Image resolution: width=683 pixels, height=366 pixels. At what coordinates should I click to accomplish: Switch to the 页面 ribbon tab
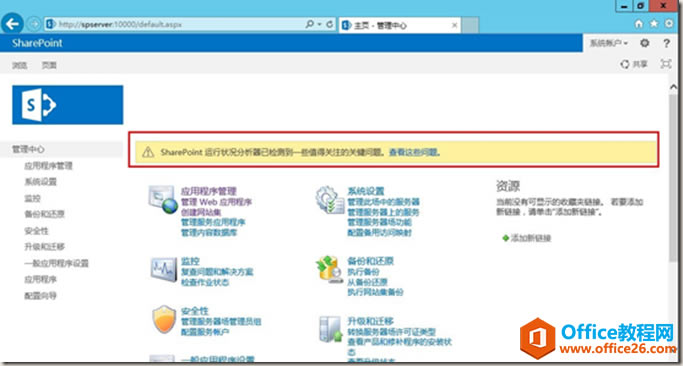[x=49, y=65]
